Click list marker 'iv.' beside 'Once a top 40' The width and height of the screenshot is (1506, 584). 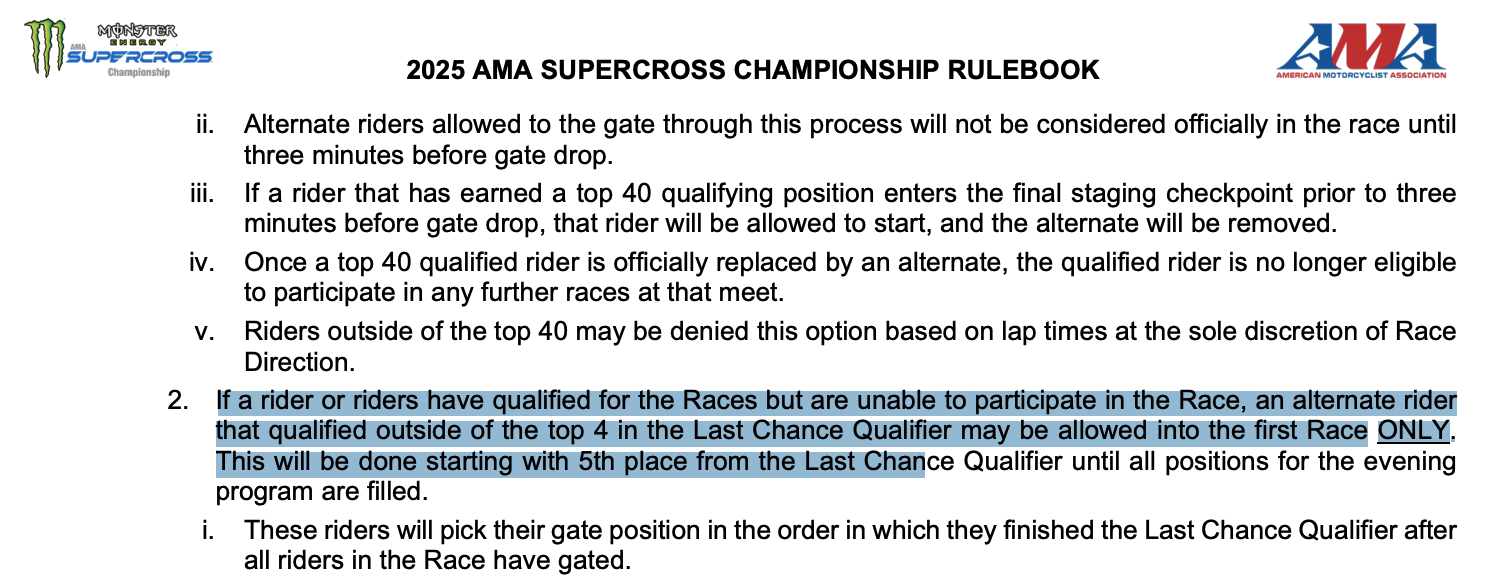point(204,263)
